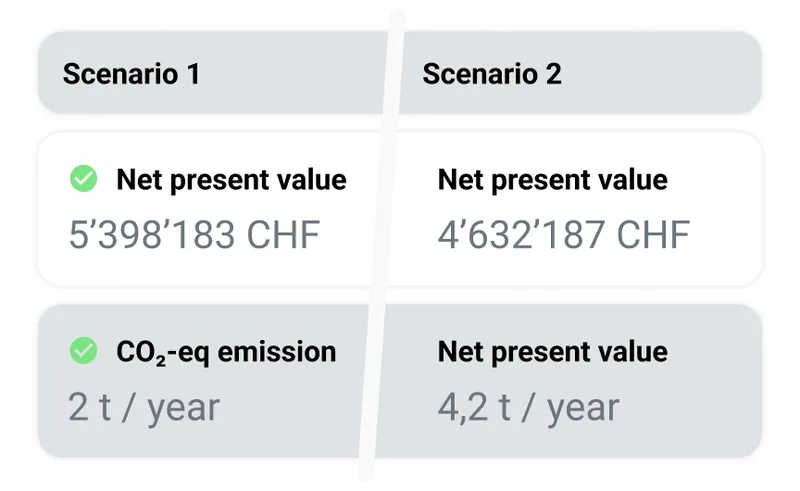Select the 2 t / year value
This screenshot has height=491, width=800.
144,407
